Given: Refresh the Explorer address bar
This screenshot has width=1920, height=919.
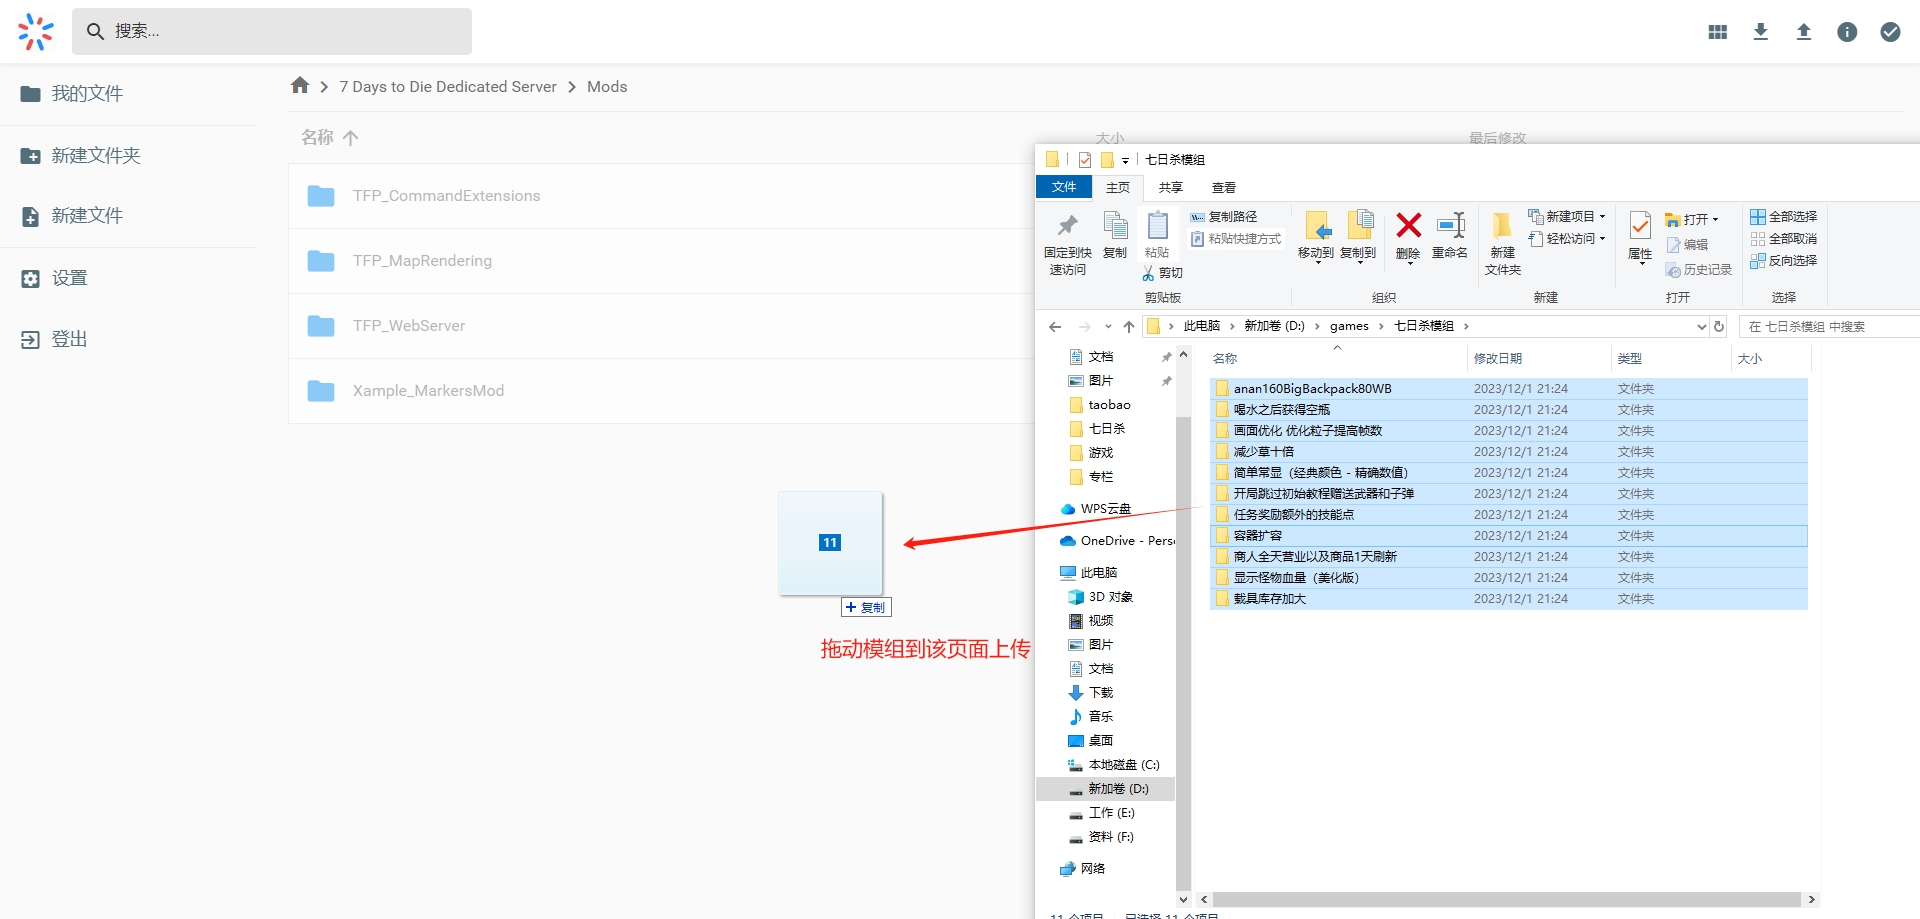Looking at the screenshot, I should (x=1719, y=326).
